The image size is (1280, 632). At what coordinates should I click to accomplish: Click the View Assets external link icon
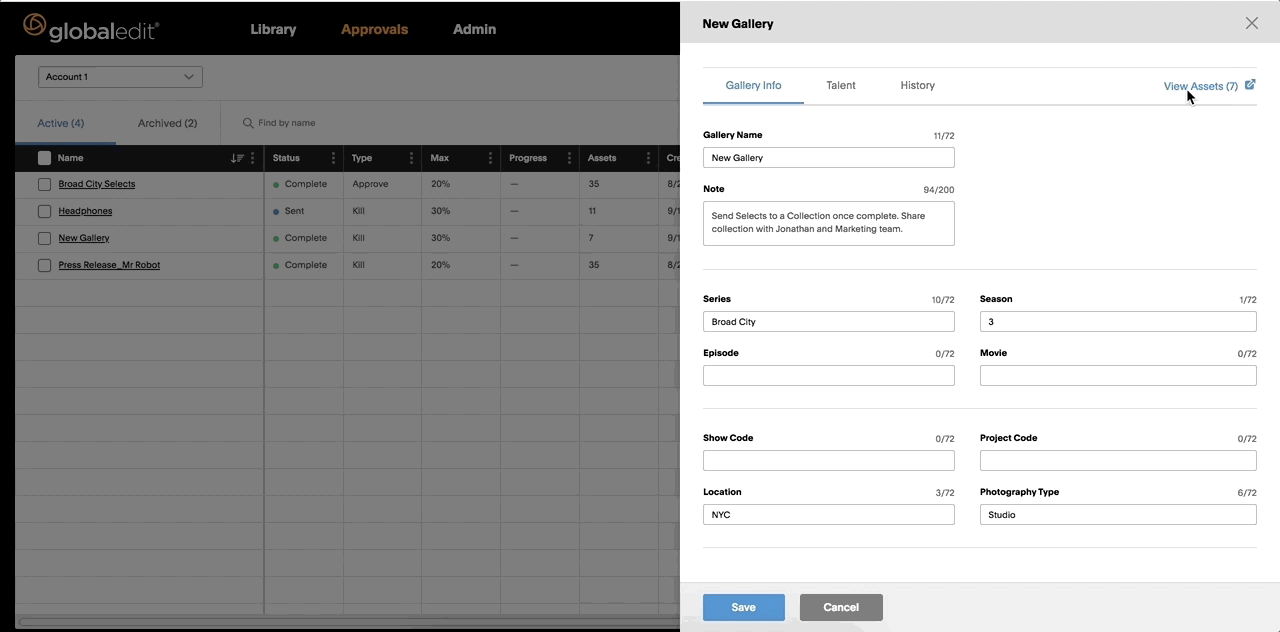coord(1250,85)
